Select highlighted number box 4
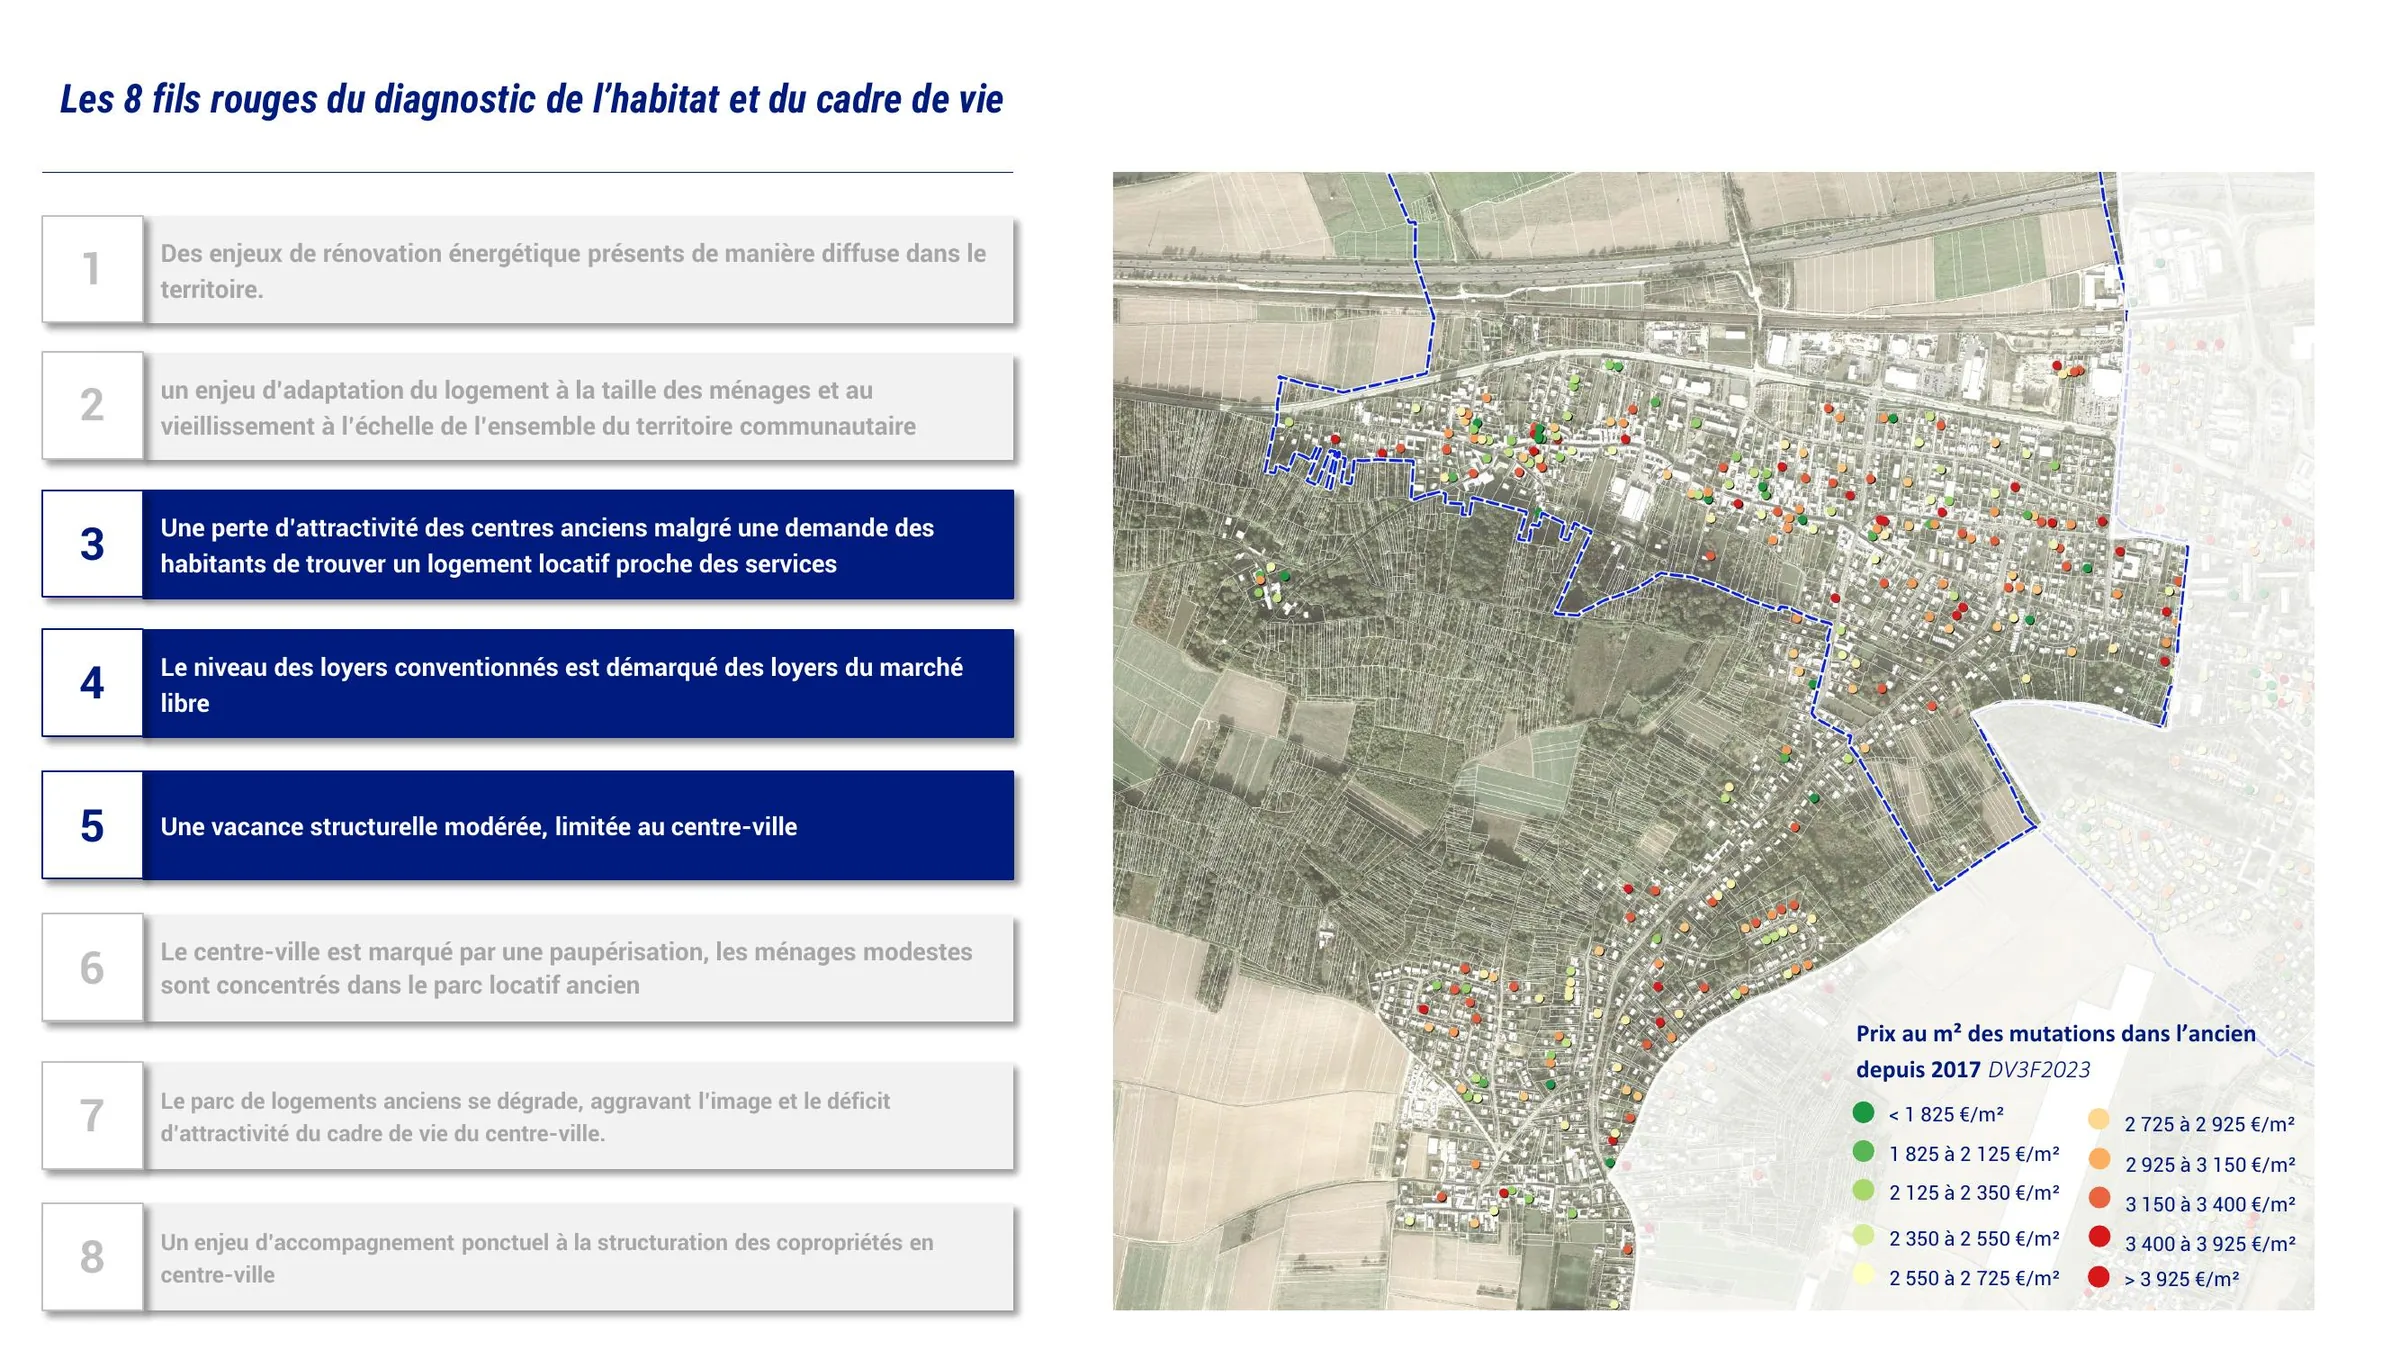Image resolution: width=2400 pixels, height=1350 pixels. 92,683
